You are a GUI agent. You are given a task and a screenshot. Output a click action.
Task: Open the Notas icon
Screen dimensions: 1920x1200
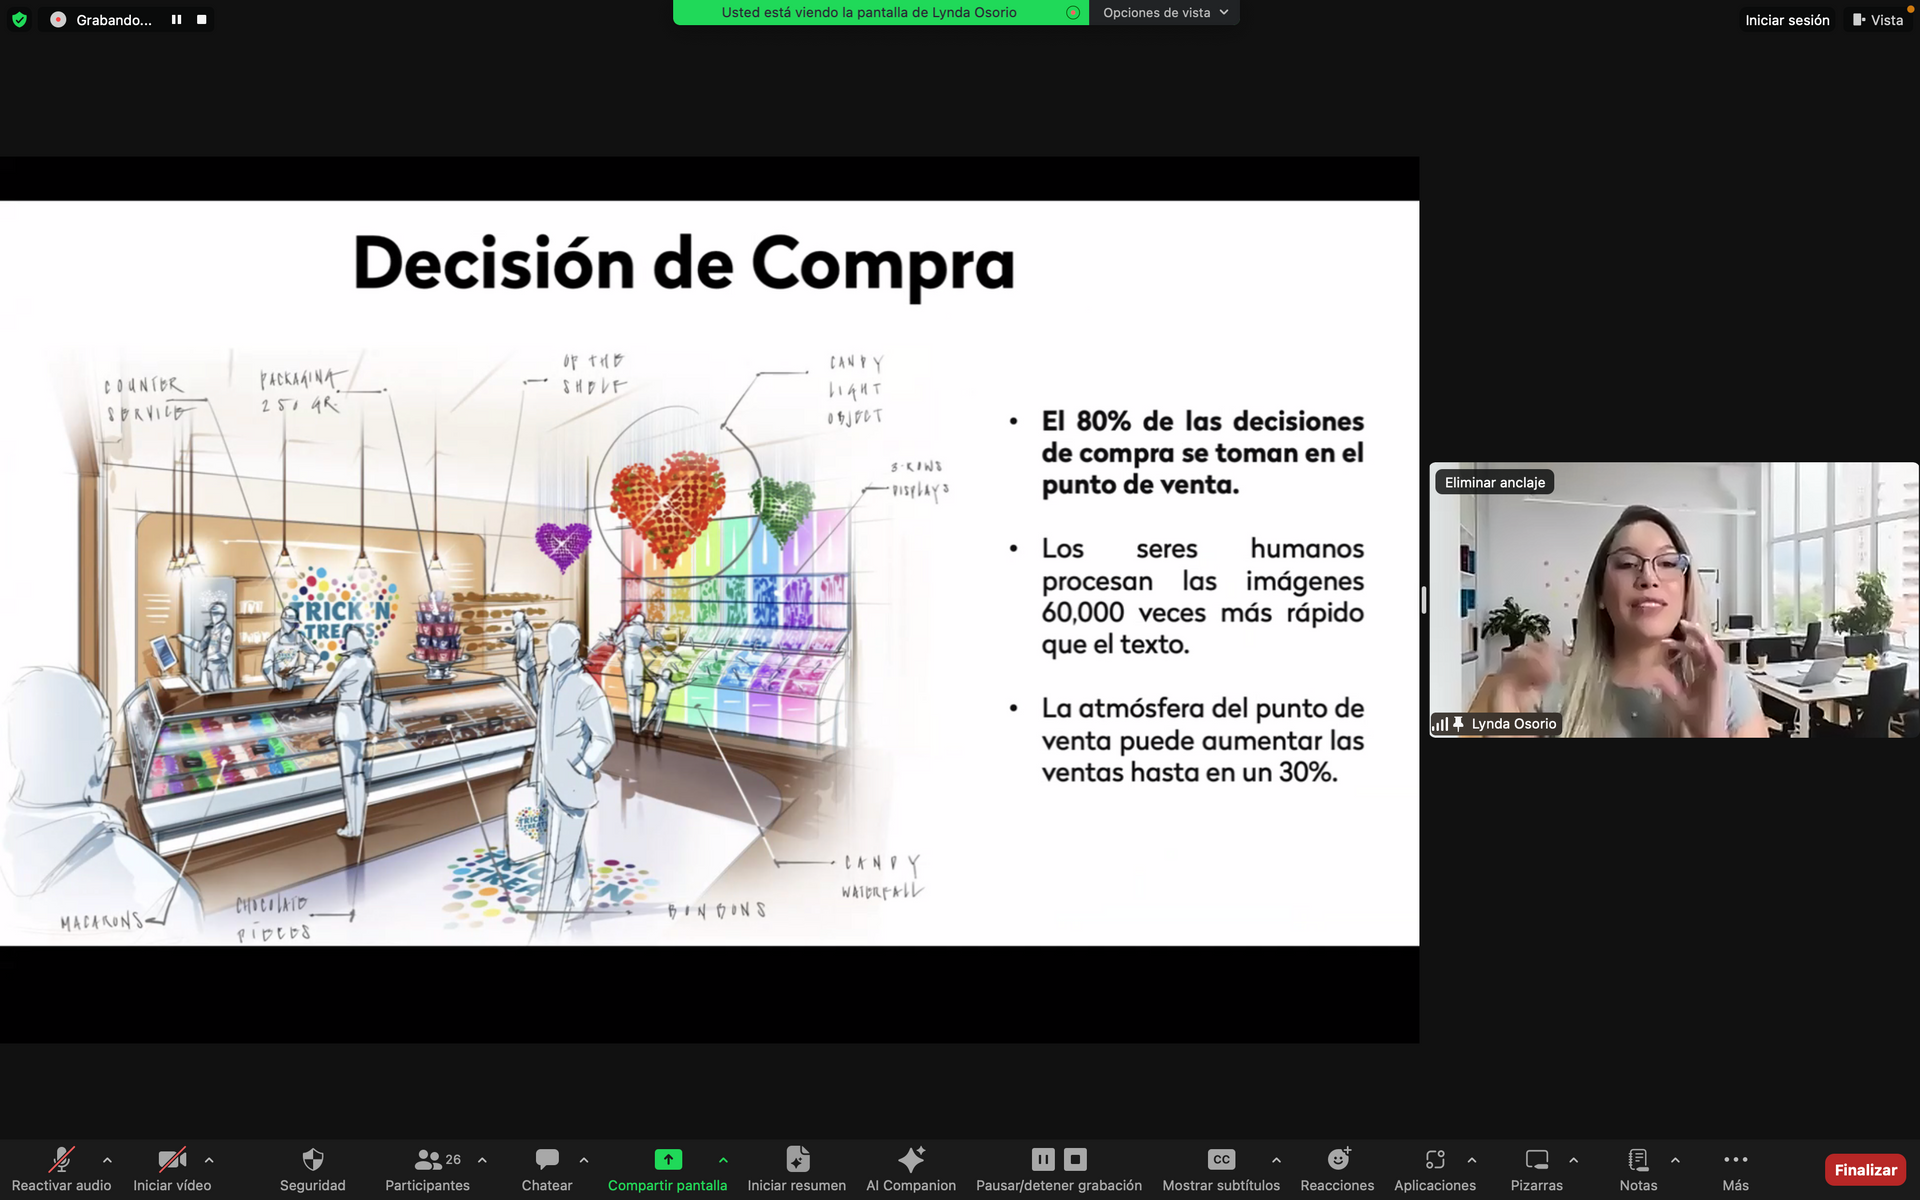click(1638, 1160)
